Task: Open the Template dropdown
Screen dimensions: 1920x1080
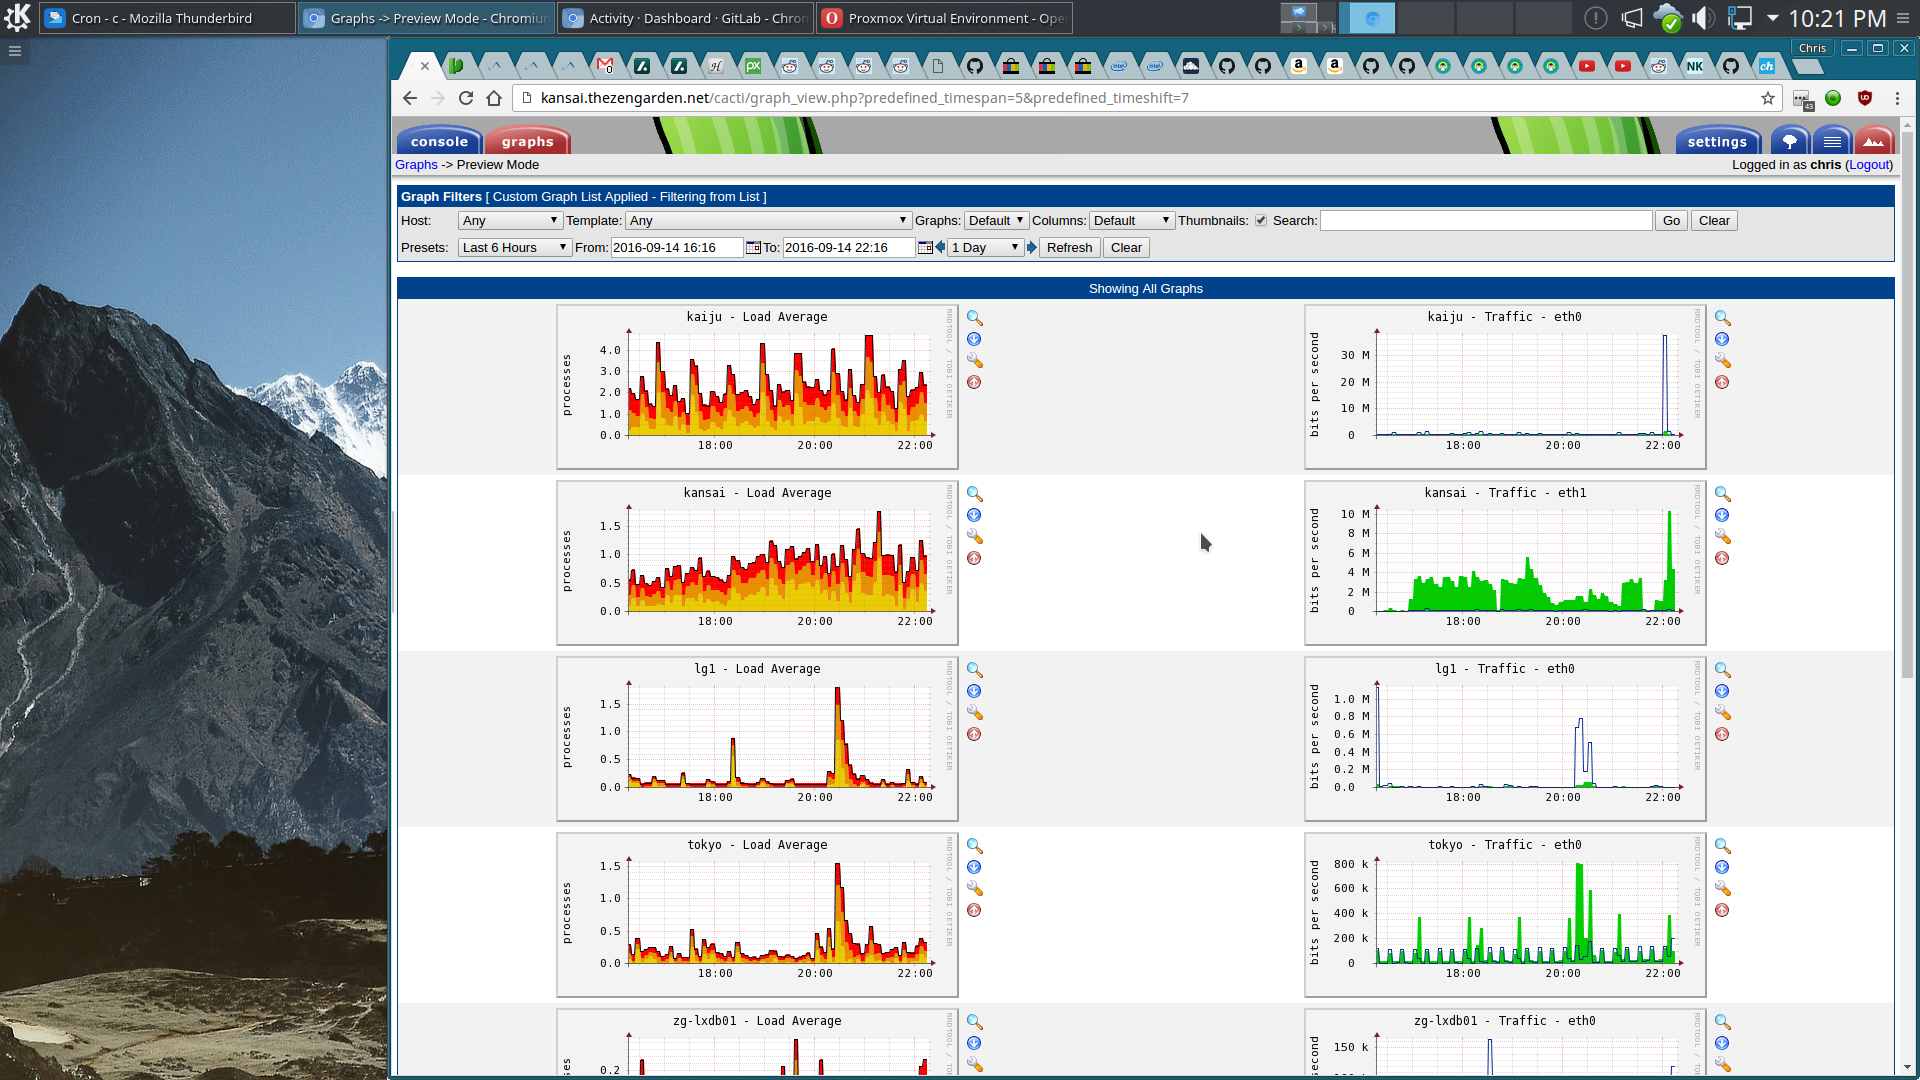Action: tap(768, 221)
